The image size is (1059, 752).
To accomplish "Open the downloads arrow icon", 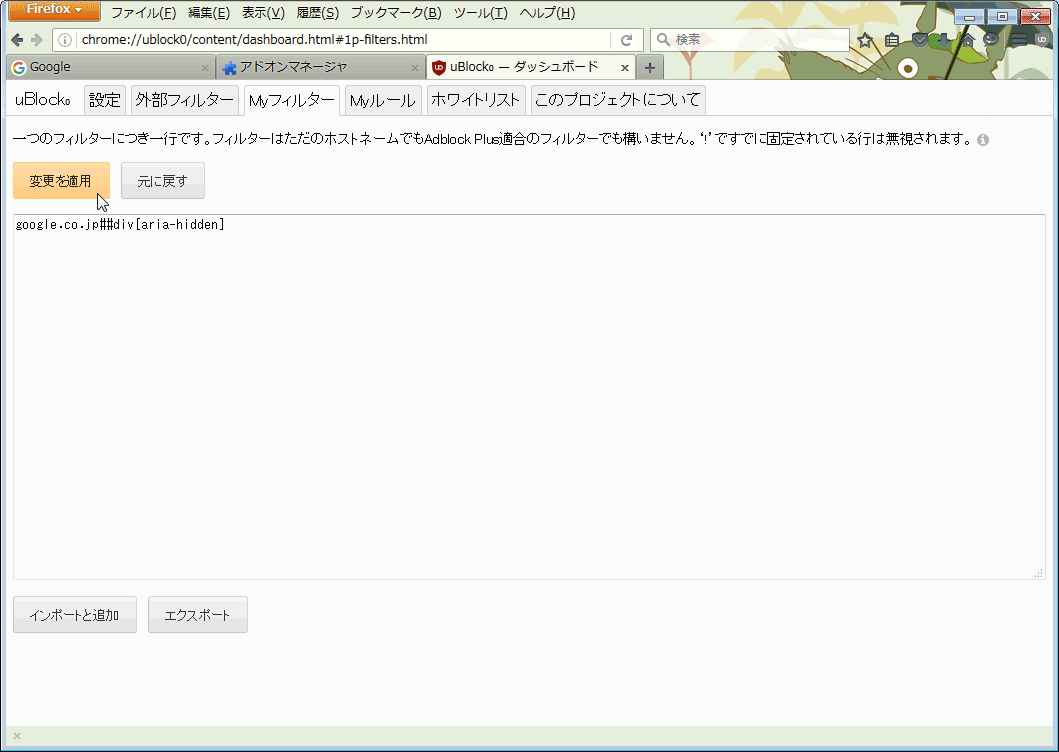I will (944, 40).
